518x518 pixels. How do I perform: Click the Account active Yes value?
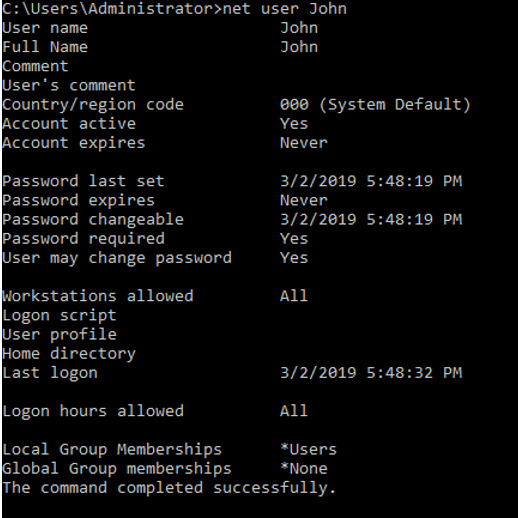[294, 124]
